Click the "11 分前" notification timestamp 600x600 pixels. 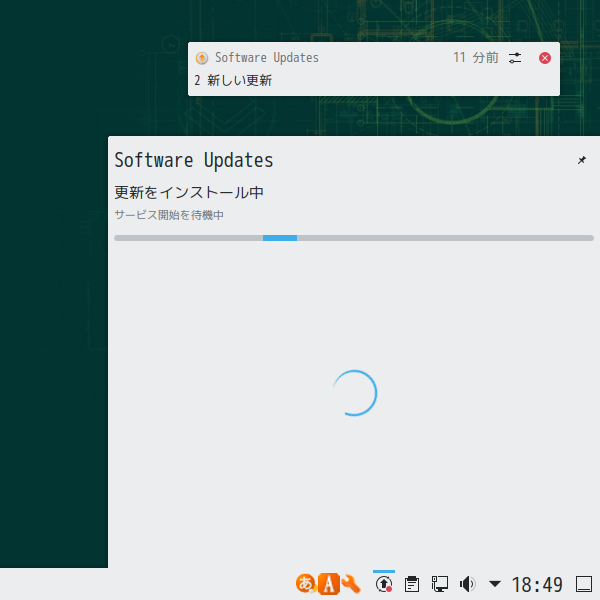pyautogui.click(x=476, y=58)
